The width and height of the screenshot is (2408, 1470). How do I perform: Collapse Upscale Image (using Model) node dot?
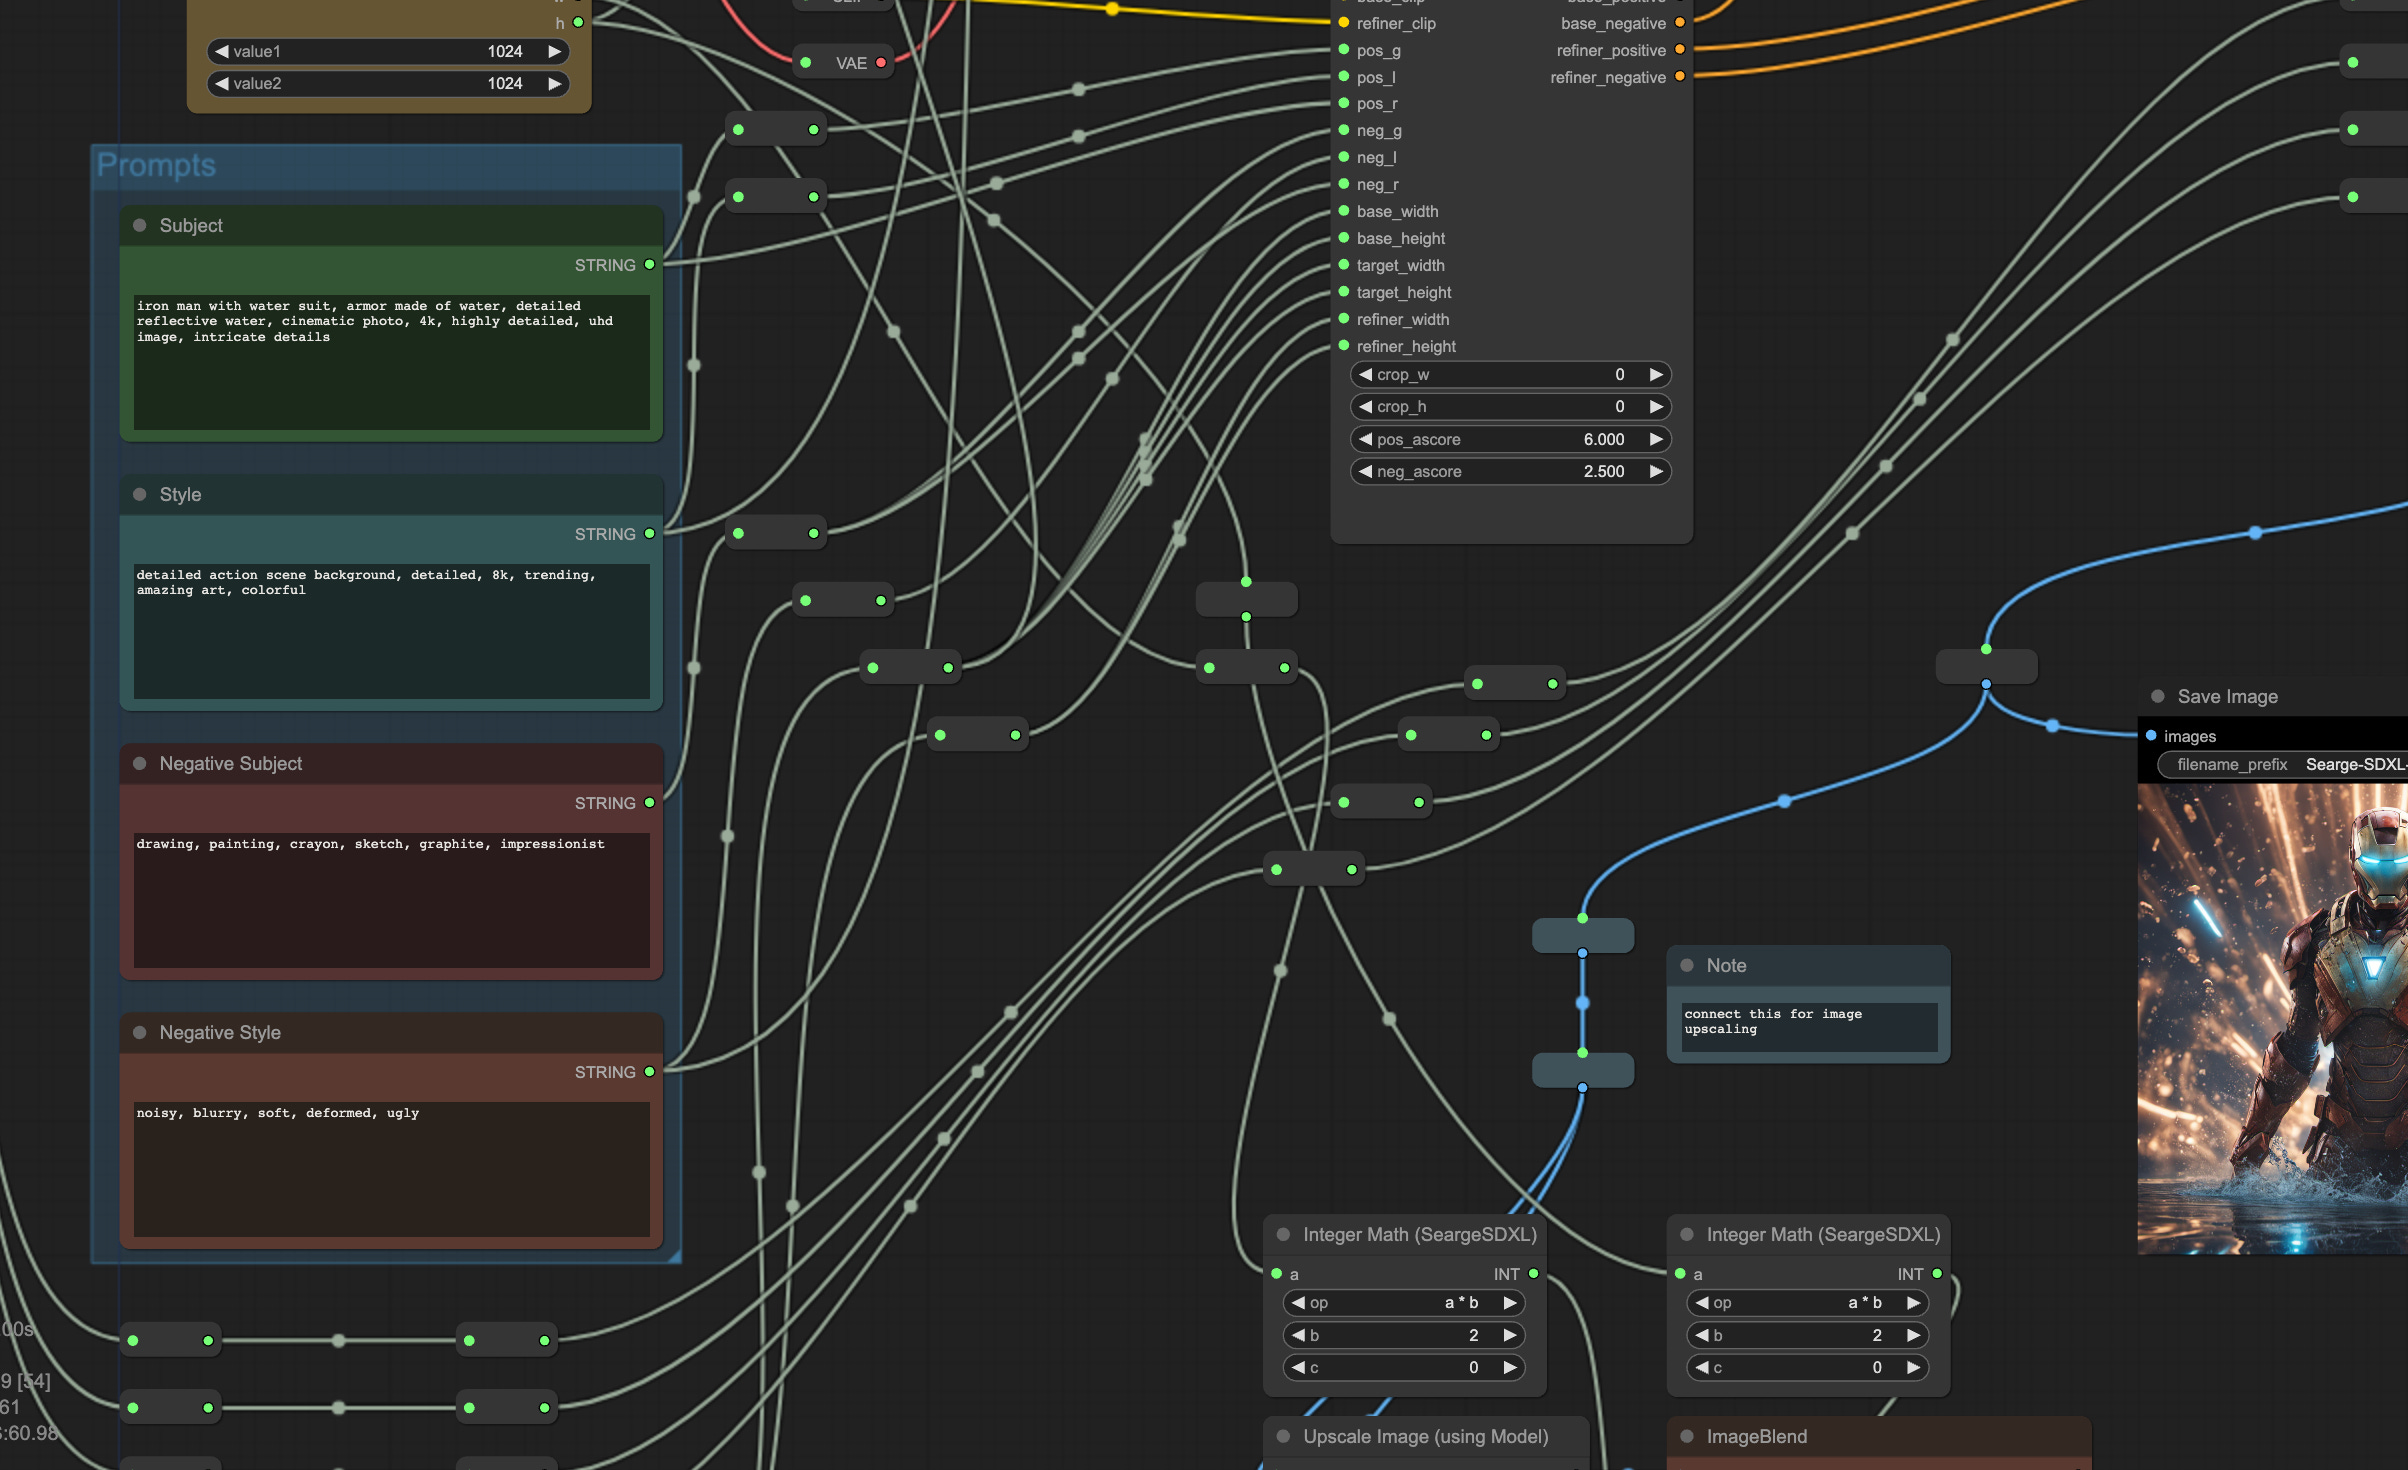click(x=1283, y=1436)
